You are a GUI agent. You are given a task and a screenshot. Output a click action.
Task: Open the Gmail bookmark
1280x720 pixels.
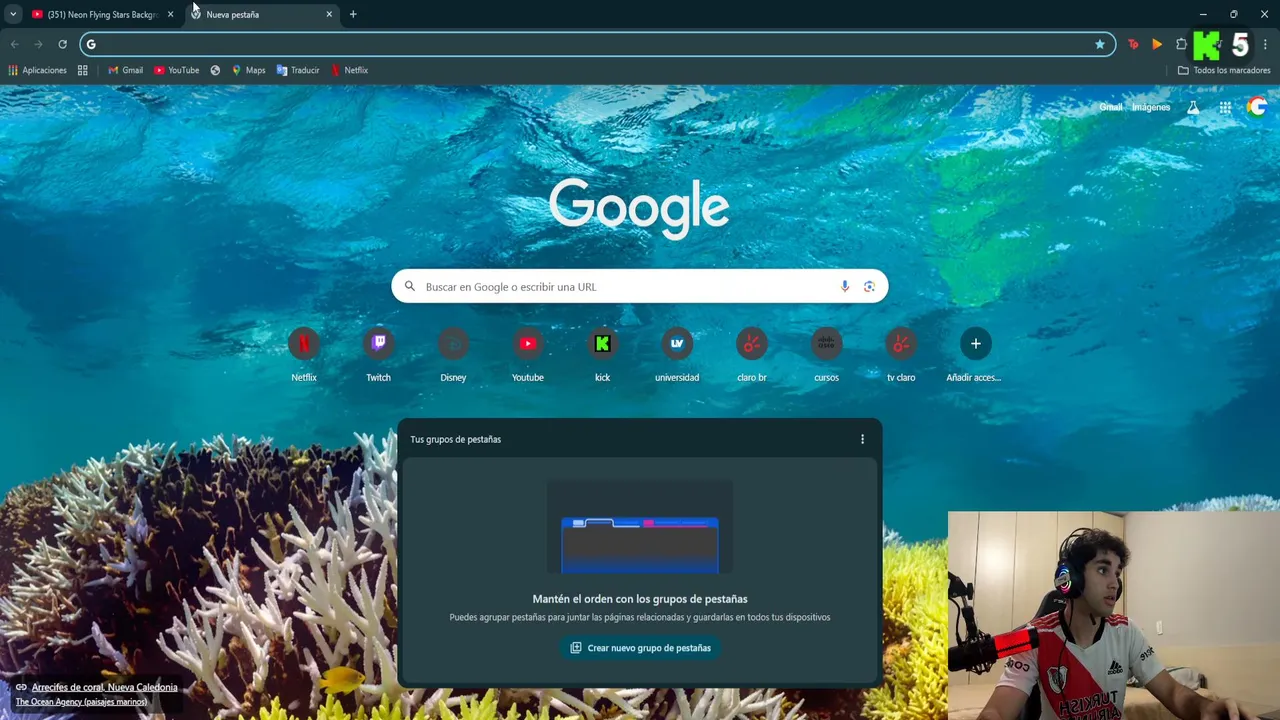coord(125,70)
